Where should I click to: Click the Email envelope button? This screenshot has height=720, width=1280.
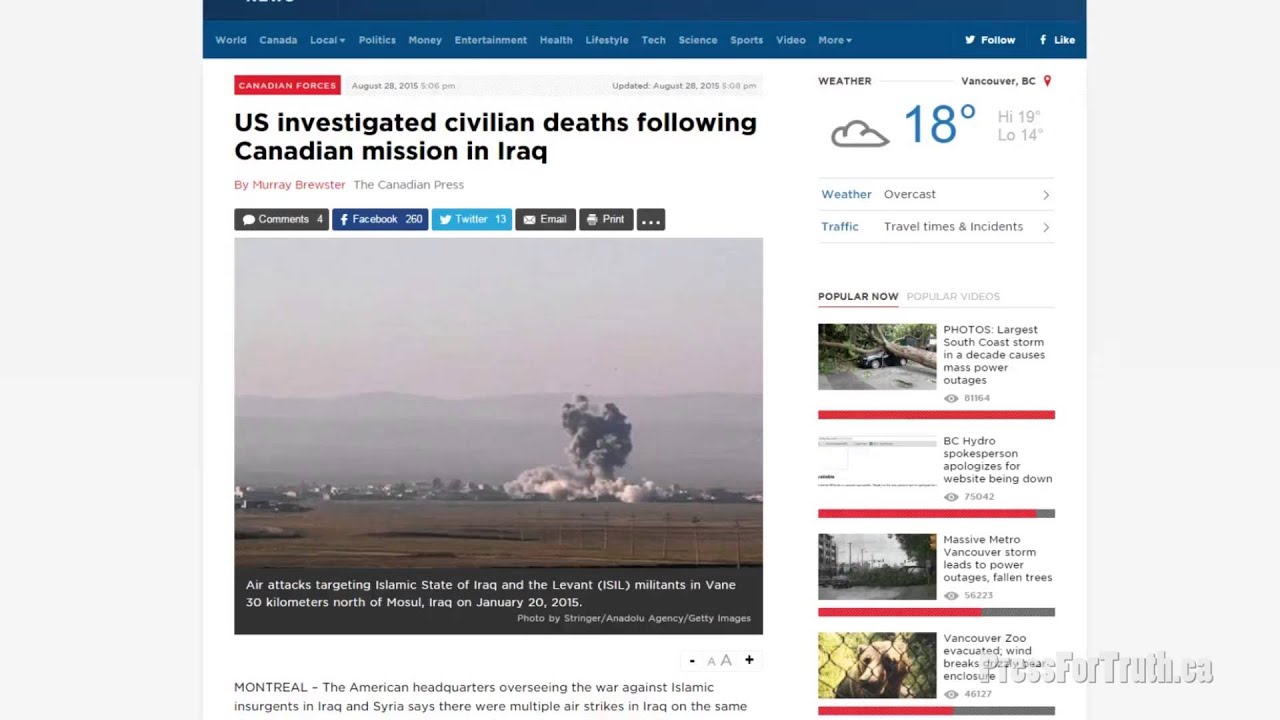[x=545, y=219]
